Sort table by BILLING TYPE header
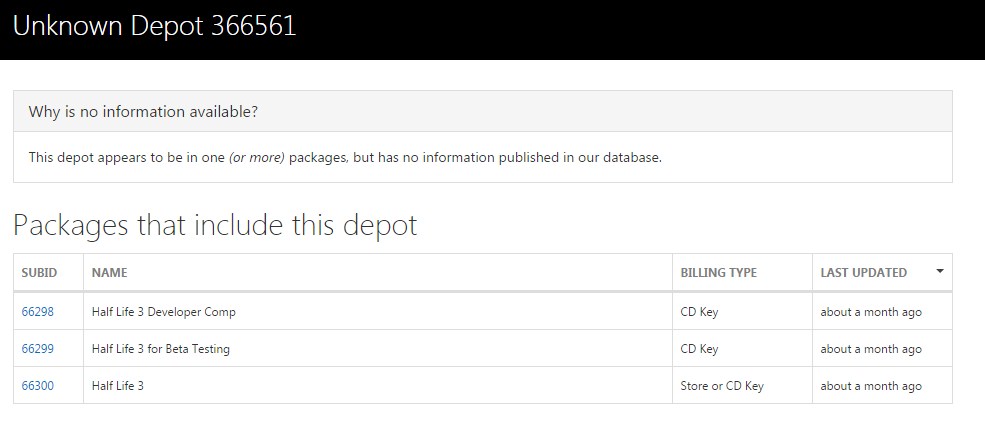985x427 pixels. click(x=719, y=273)
